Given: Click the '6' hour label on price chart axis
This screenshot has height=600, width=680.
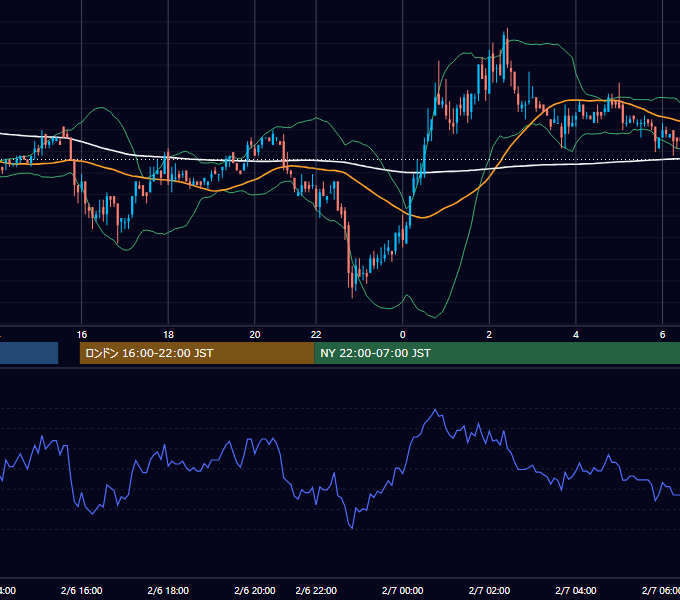Looking at the screenshot, I should (662, 335).
